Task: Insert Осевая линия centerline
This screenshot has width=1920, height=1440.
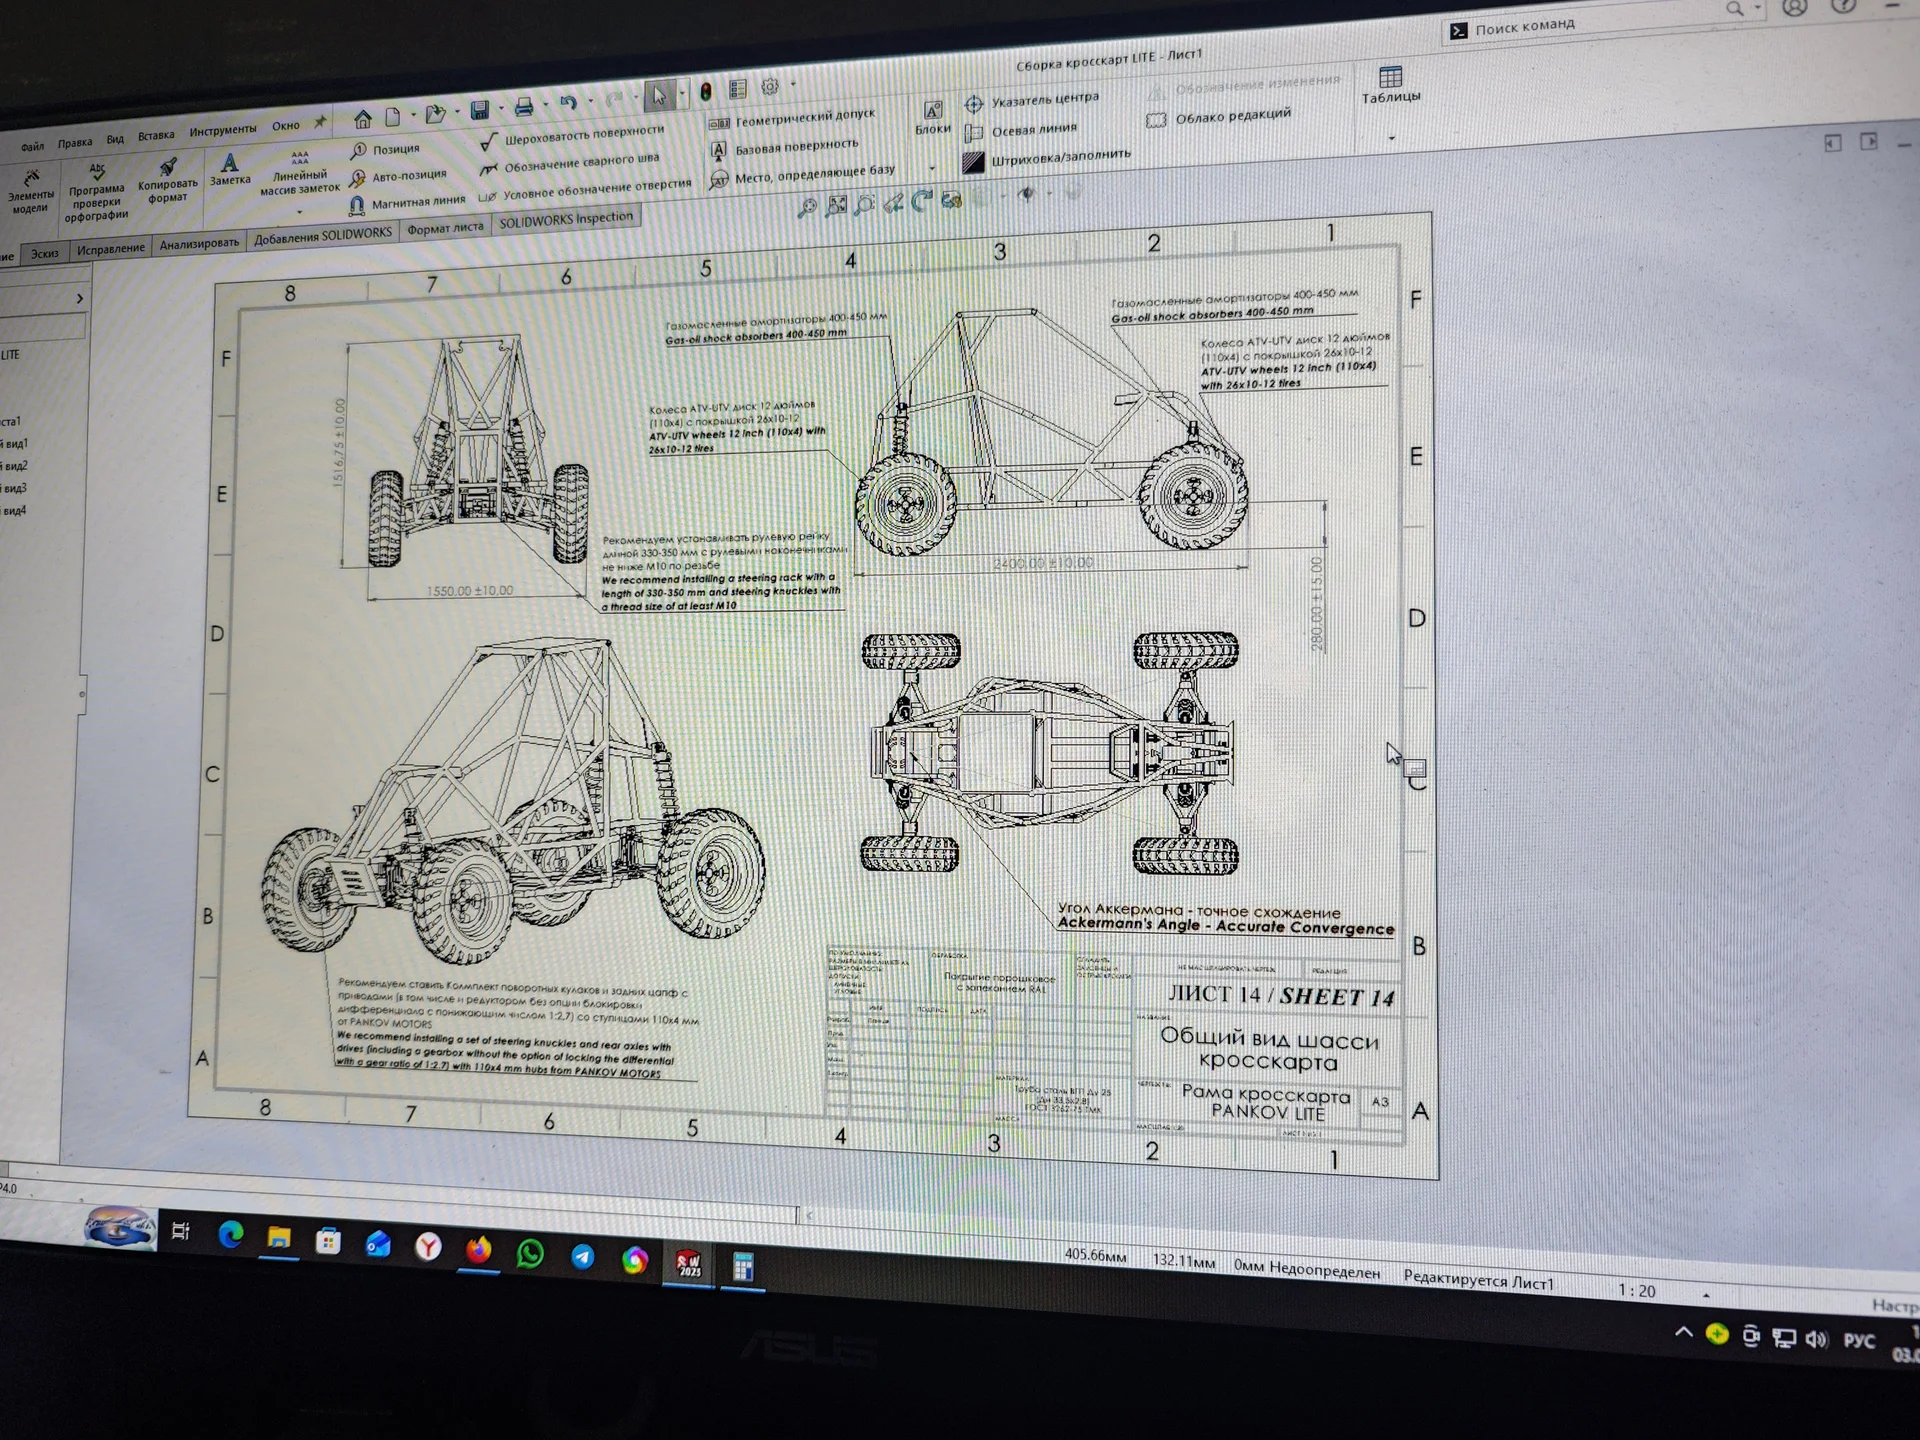Action: [x=1021, y=130]
